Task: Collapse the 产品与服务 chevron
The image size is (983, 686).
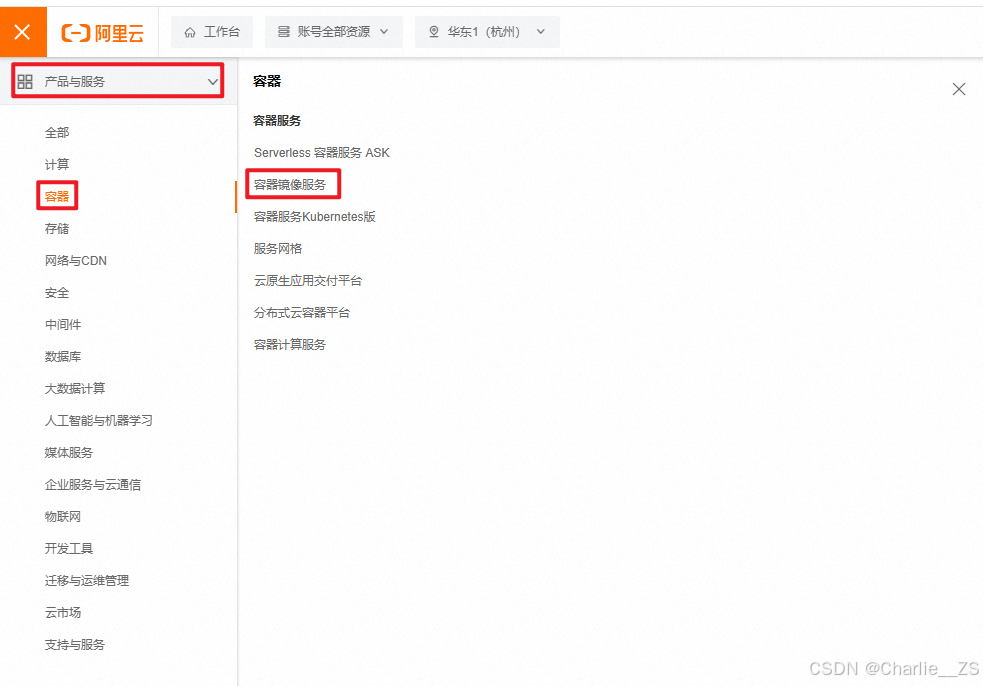Action: [213, 82]
